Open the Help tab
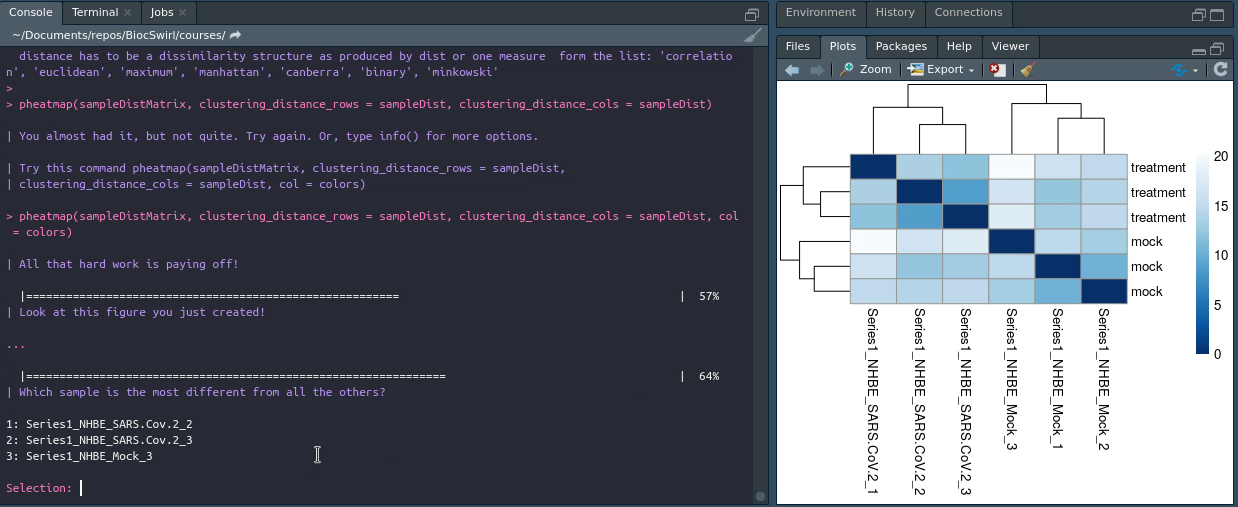 [959, 46]
